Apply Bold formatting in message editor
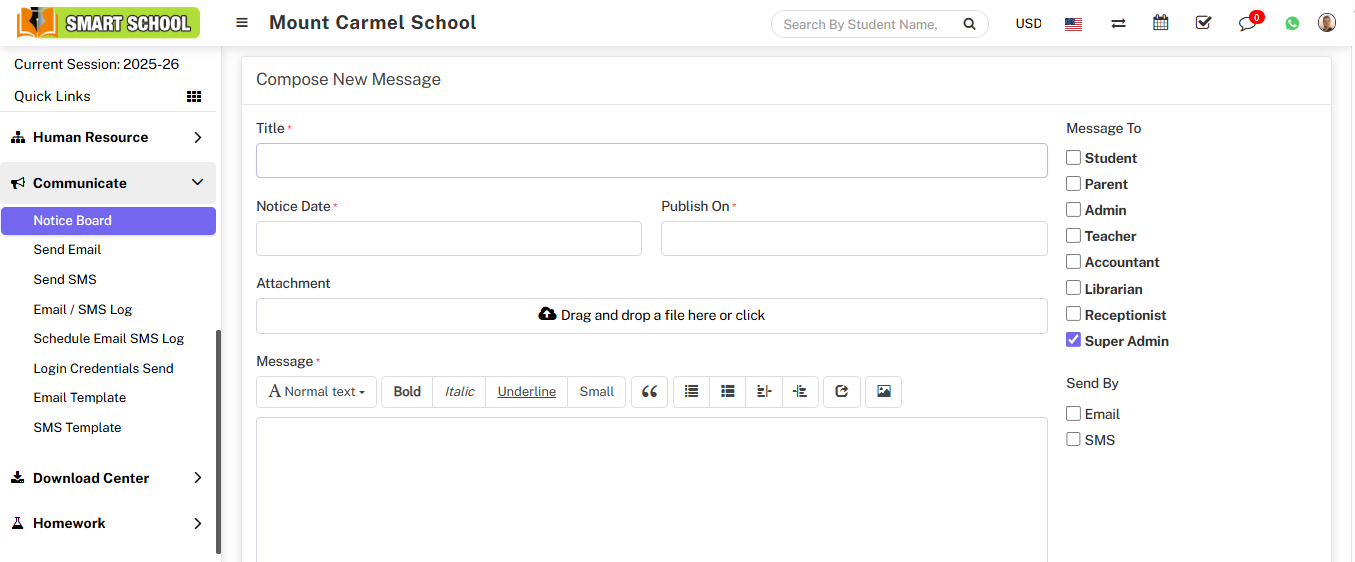This screenshot has width=1355, height=562. [407, 392]
